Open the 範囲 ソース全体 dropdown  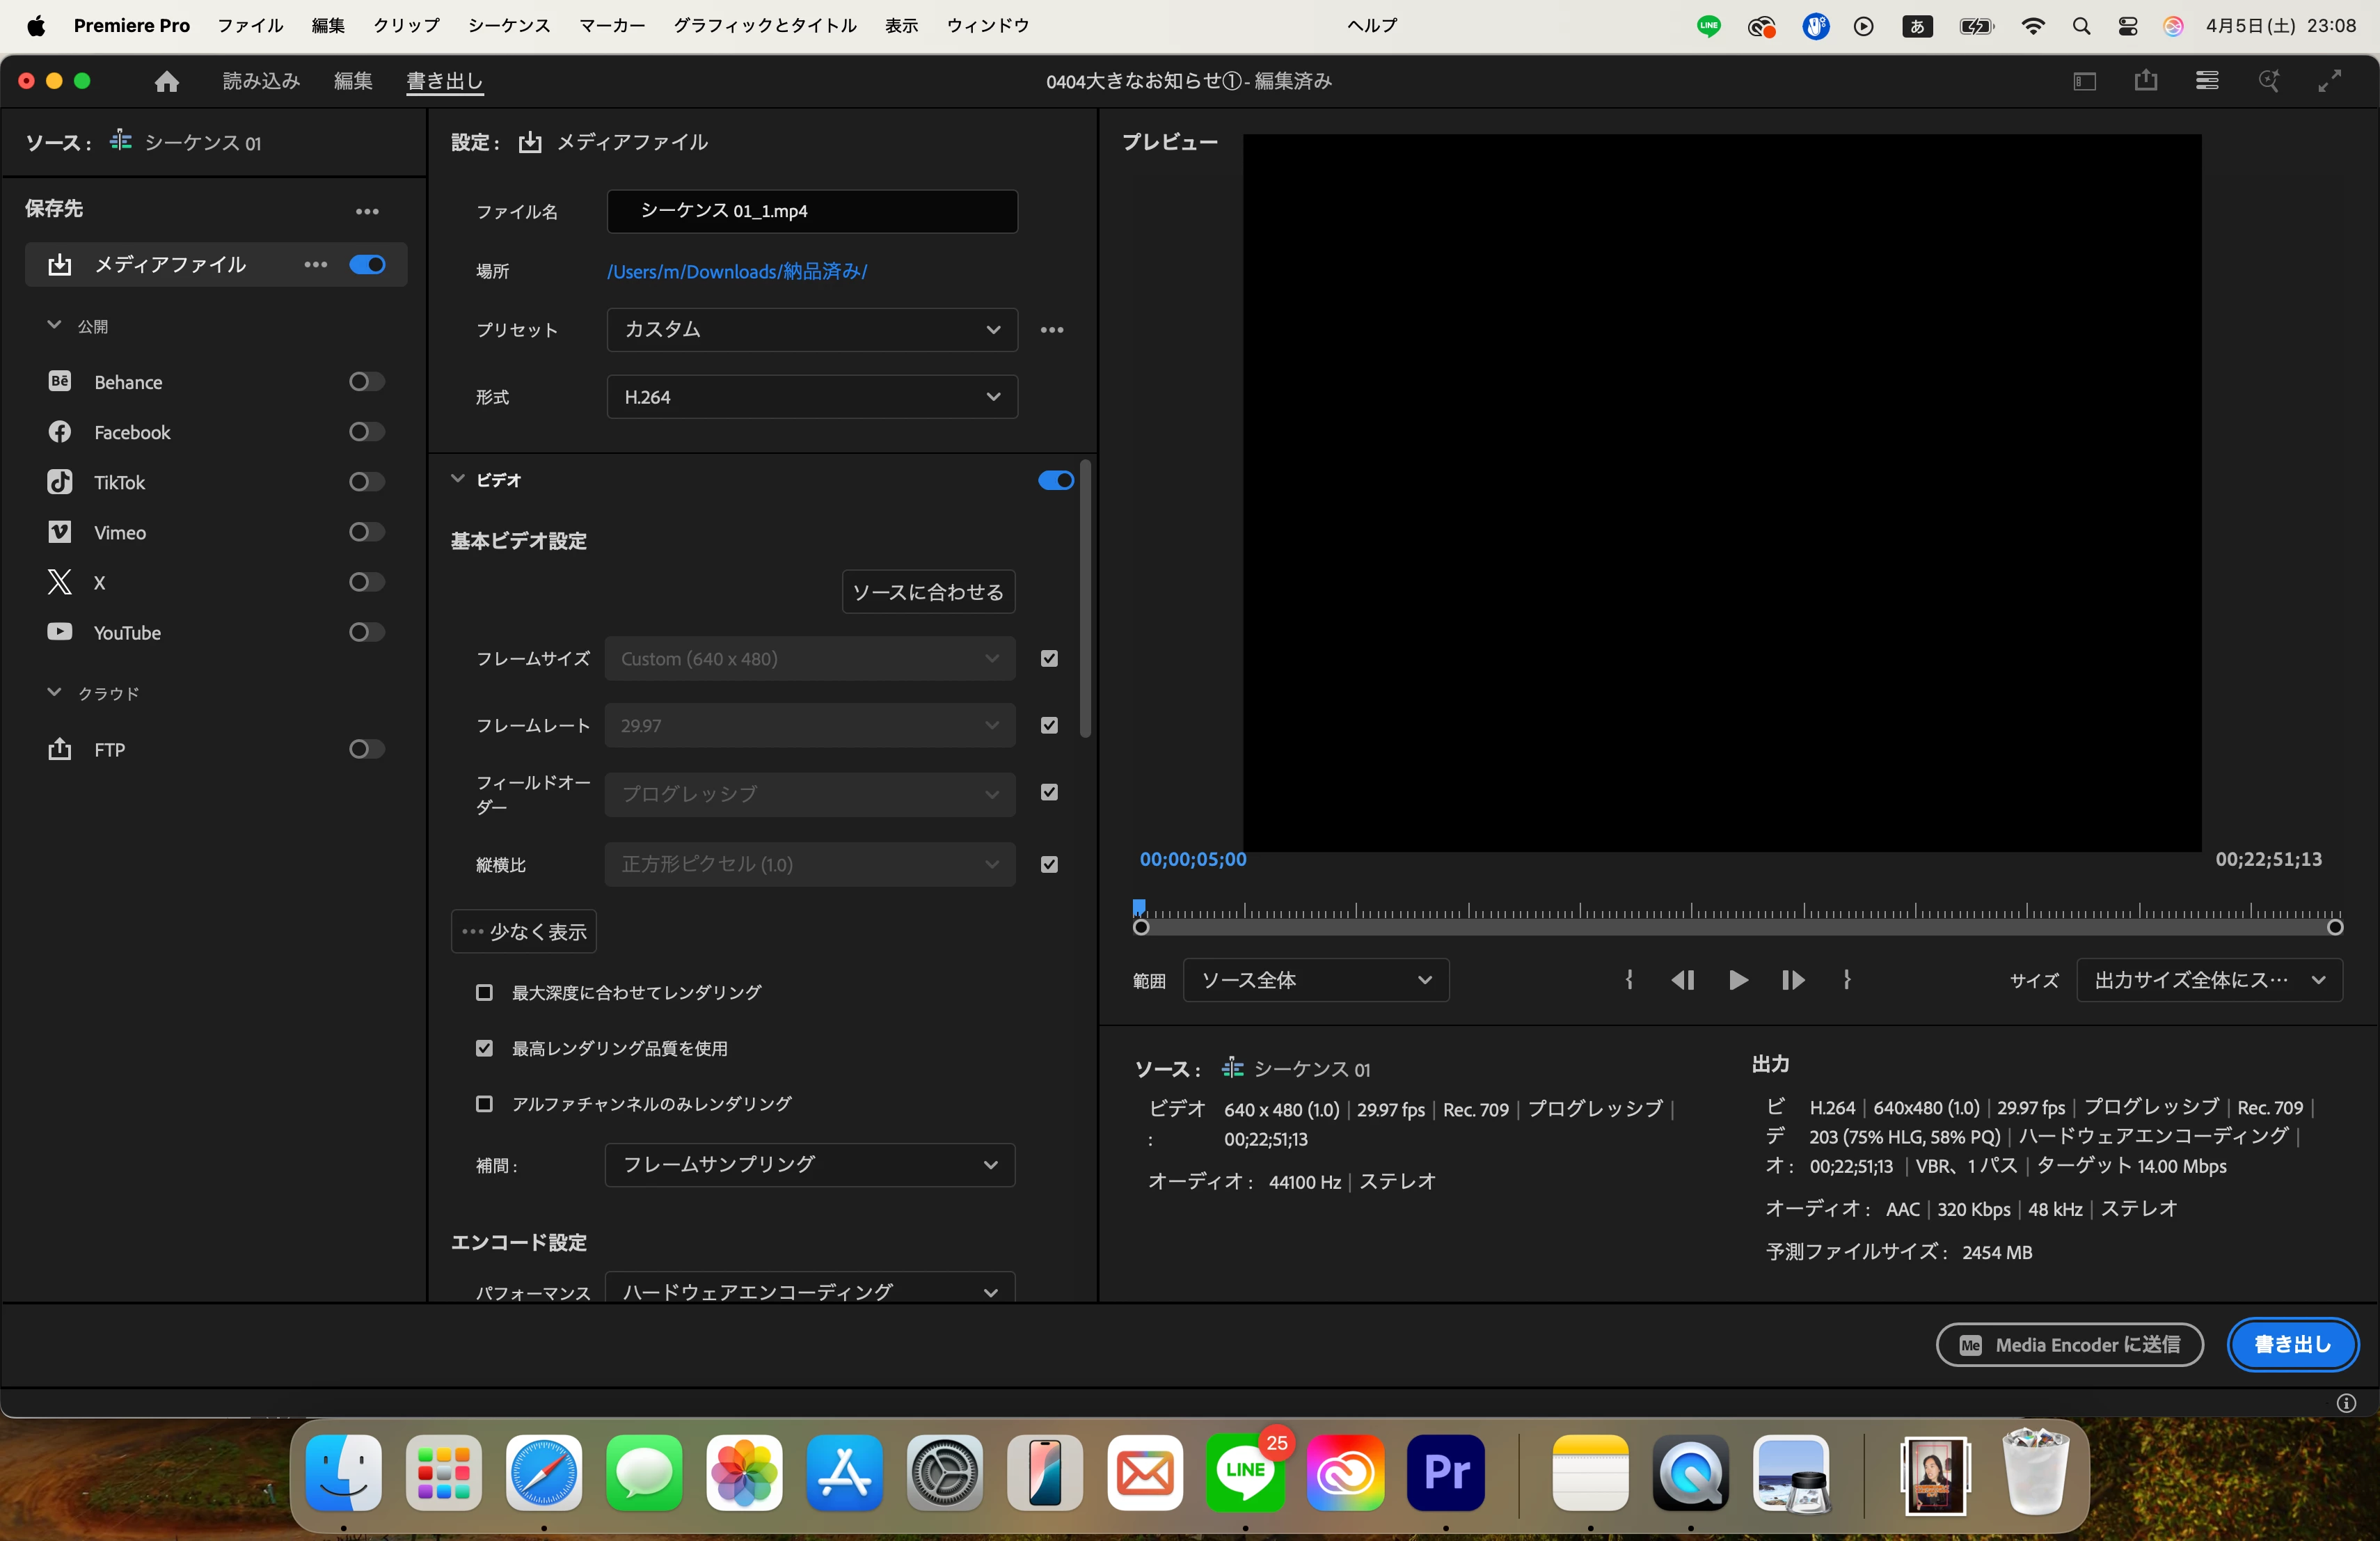[1315, 980]
